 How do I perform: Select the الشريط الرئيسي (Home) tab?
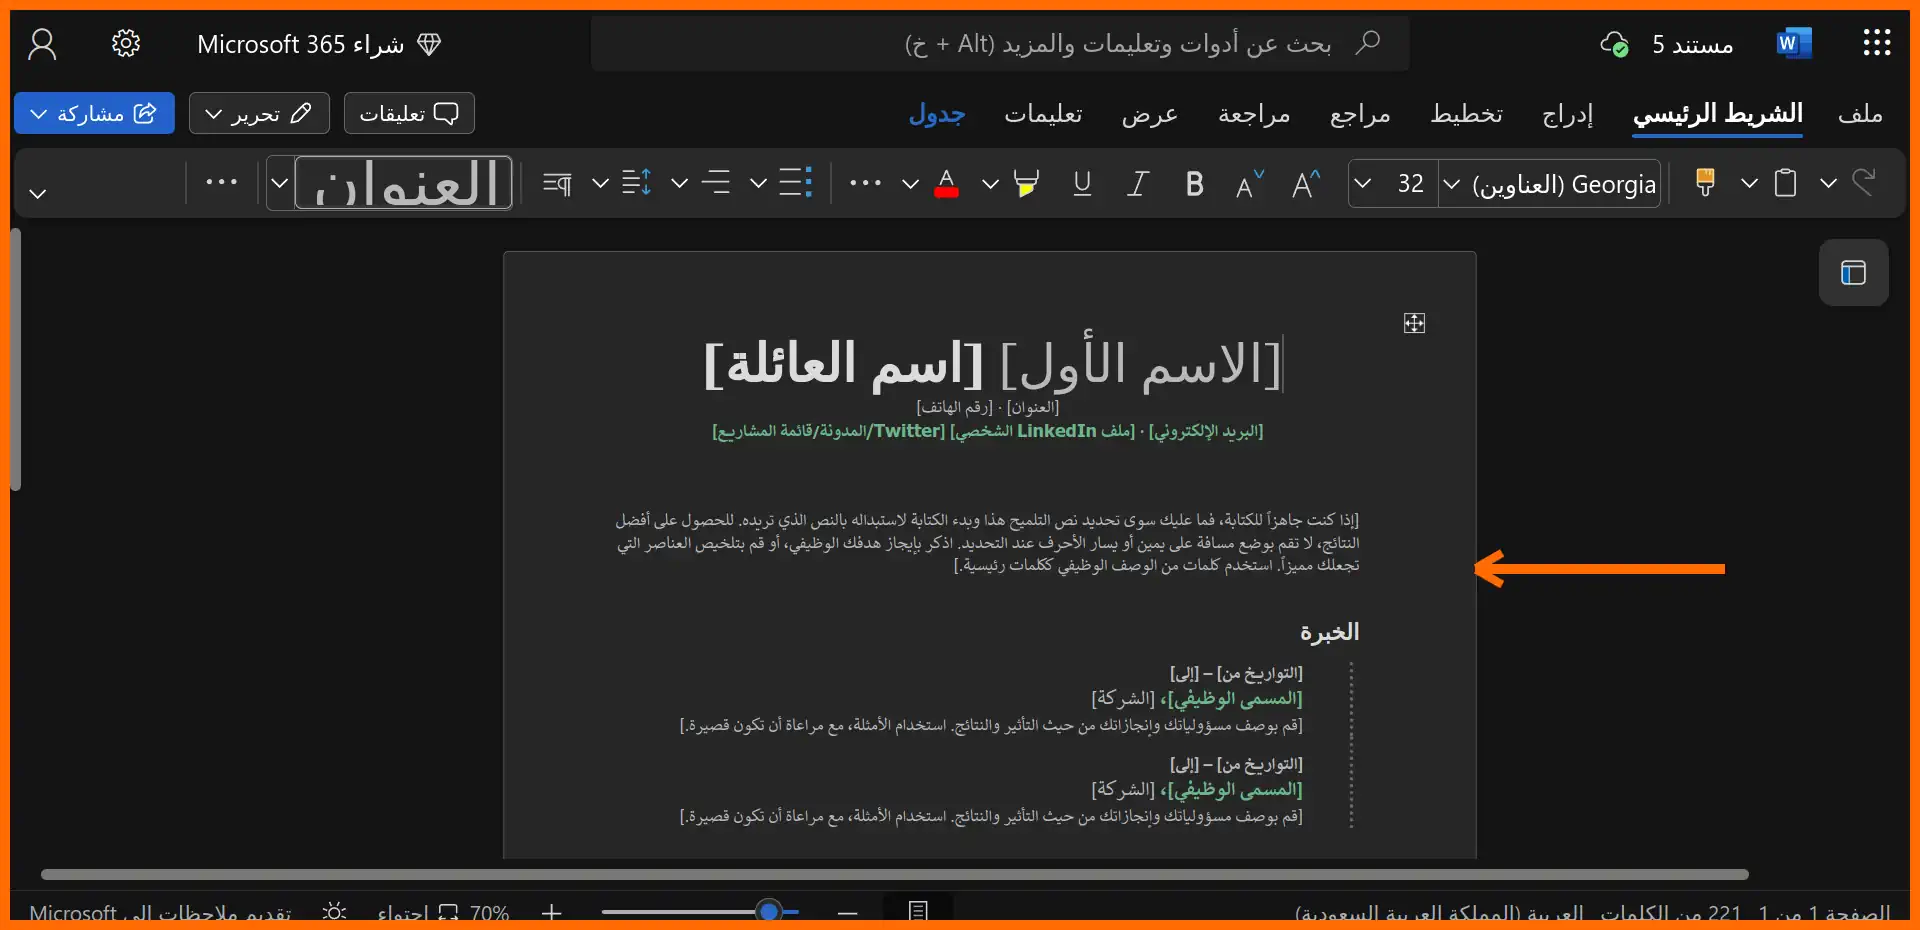(1718, 114)
